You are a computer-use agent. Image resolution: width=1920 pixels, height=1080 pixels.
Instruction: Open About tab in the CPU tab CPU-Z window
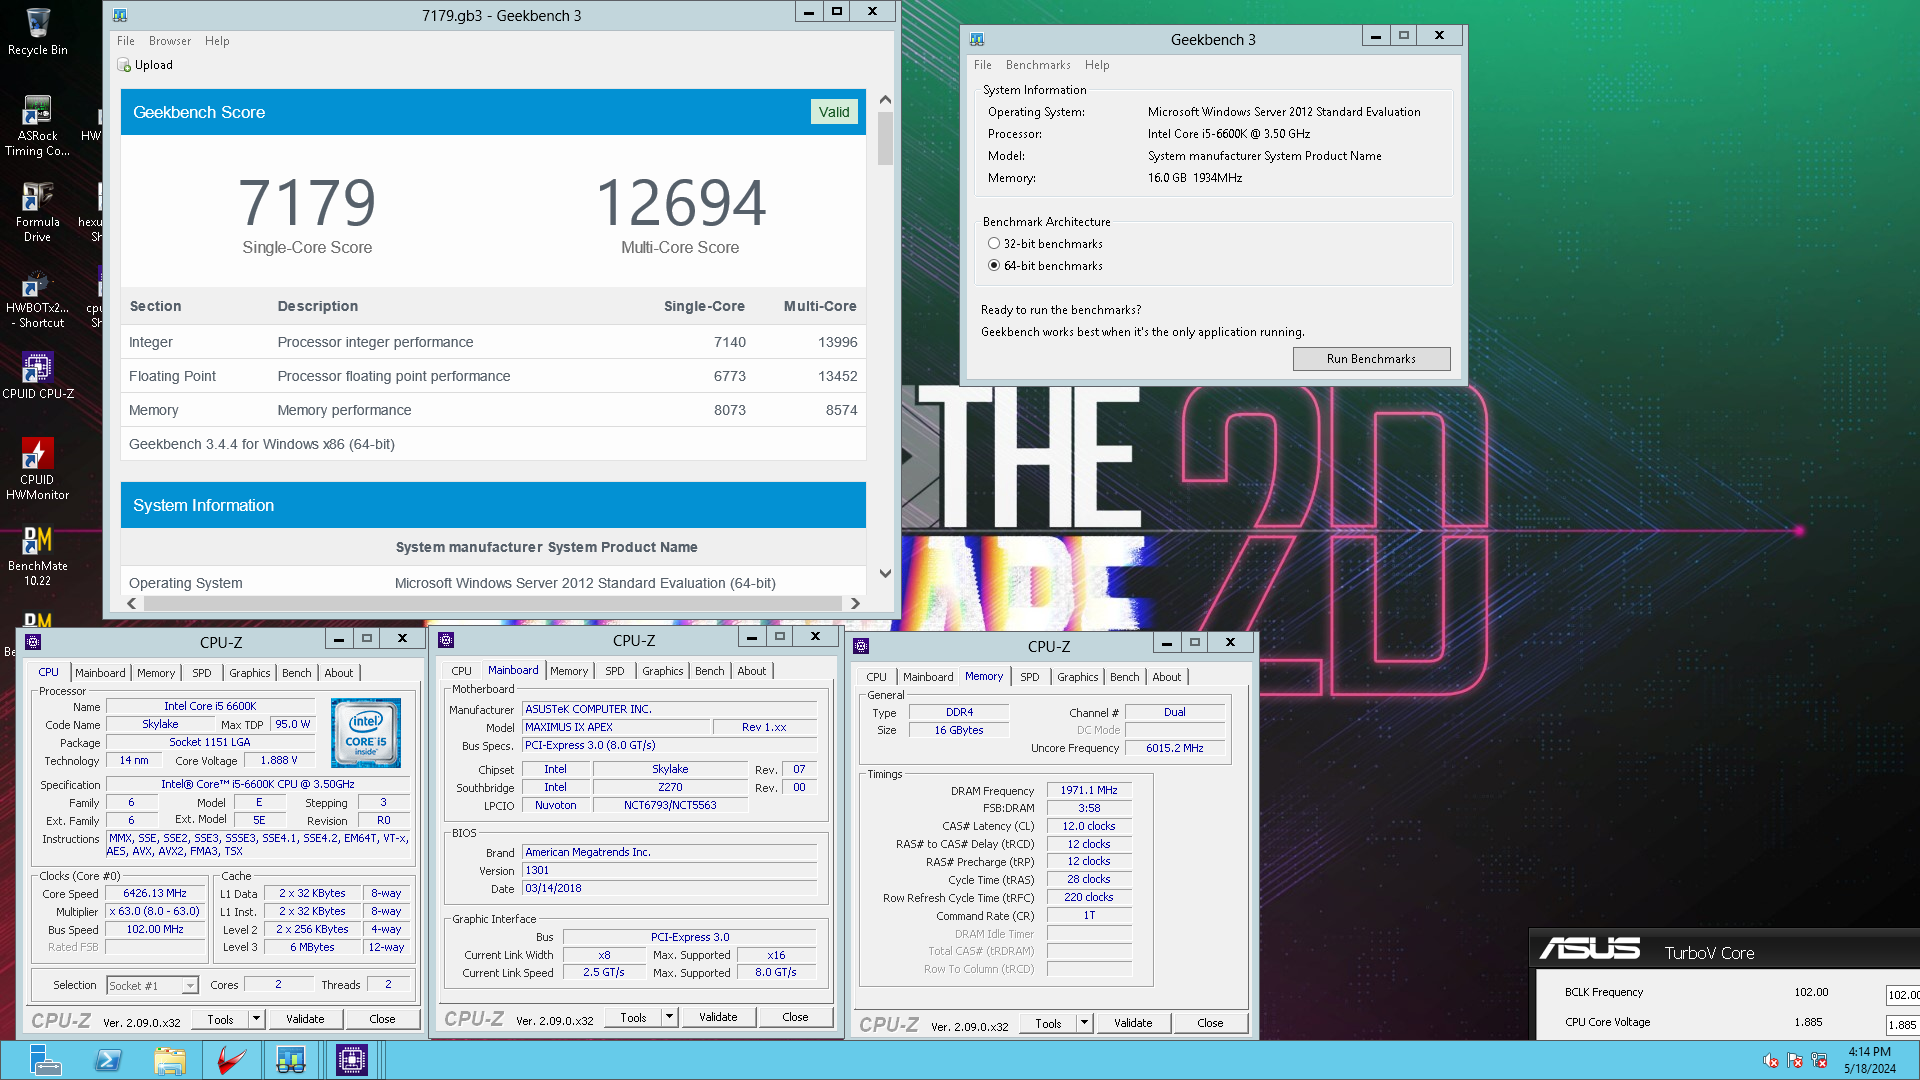coord(339,673)
